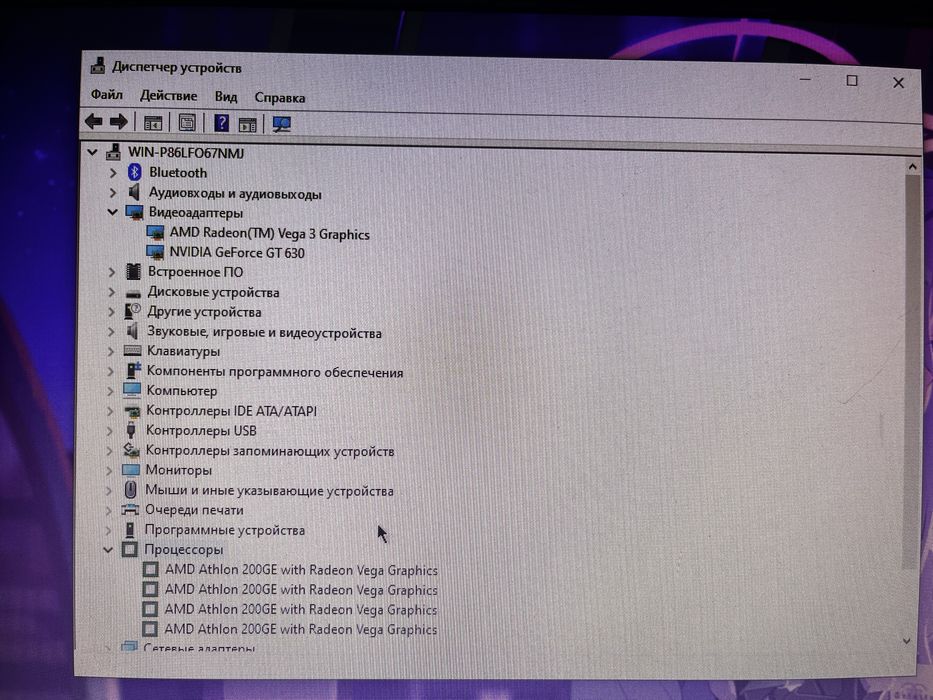Click the scan for hardware changes icon

tap(281, 124)
